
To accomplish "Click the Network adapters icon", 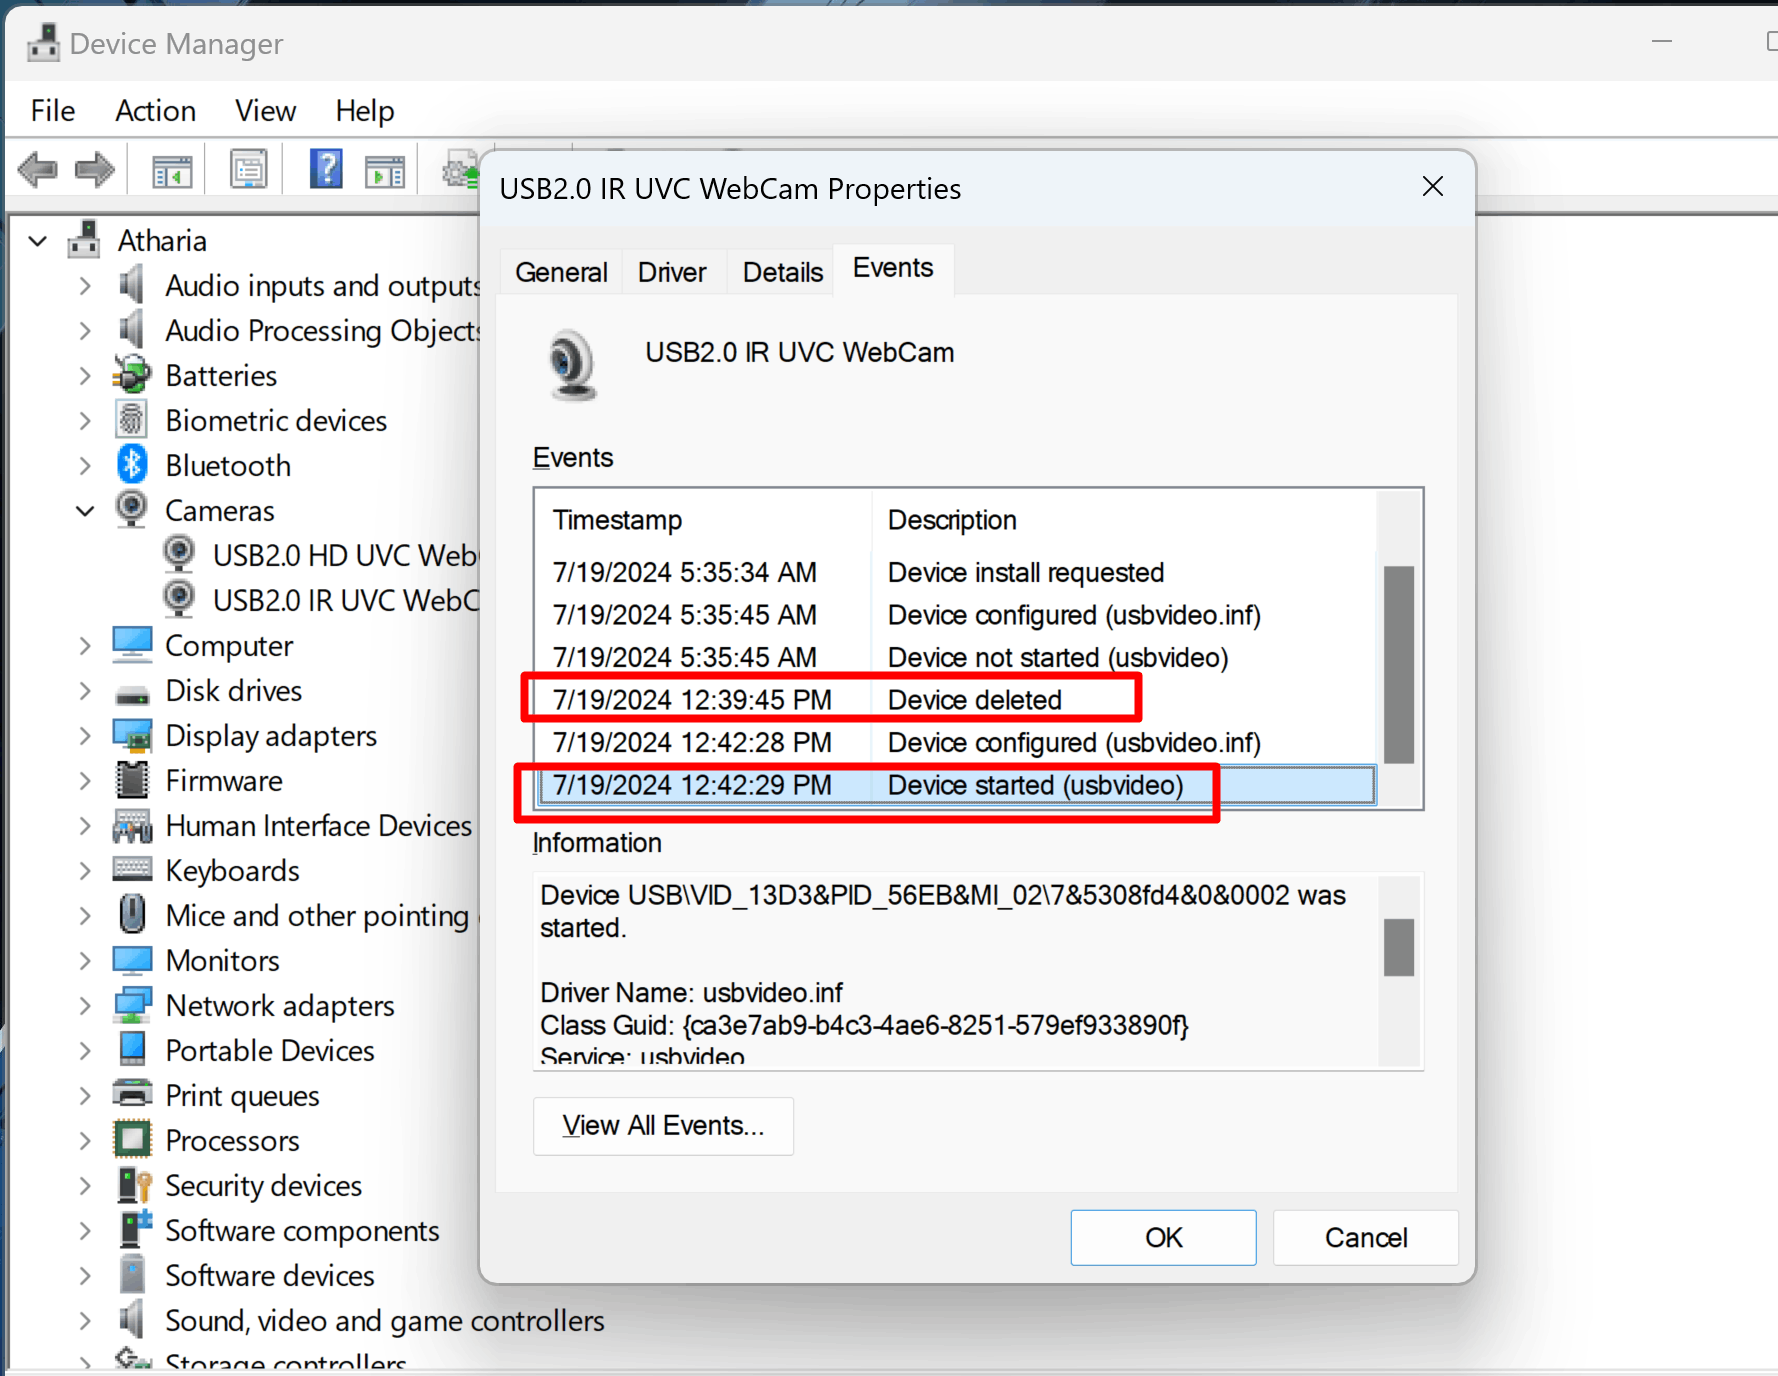I will pos(132,1005).
